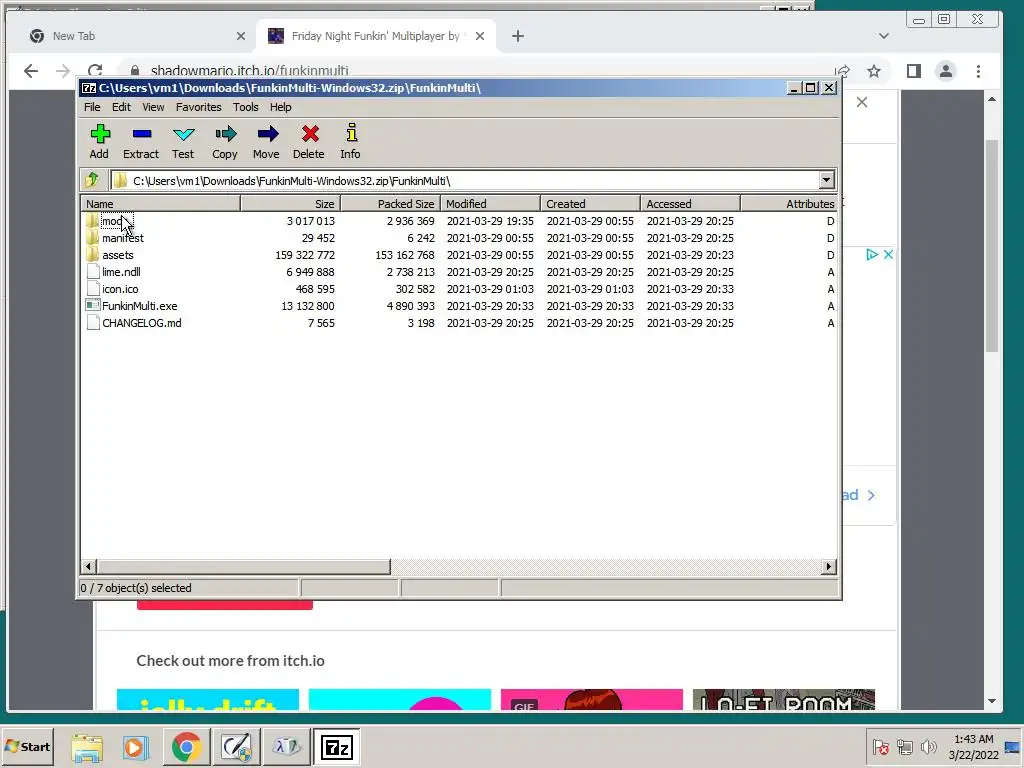The image size is (1024, 768).
Task: Bookmark this page with star icon
Action: tap(874, 71)
